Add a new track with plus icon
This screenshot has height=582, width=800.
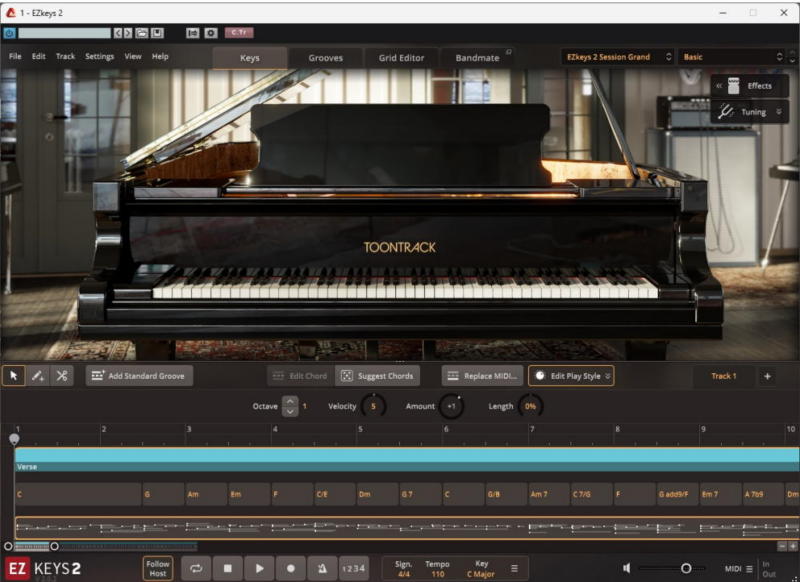(767, 376)
